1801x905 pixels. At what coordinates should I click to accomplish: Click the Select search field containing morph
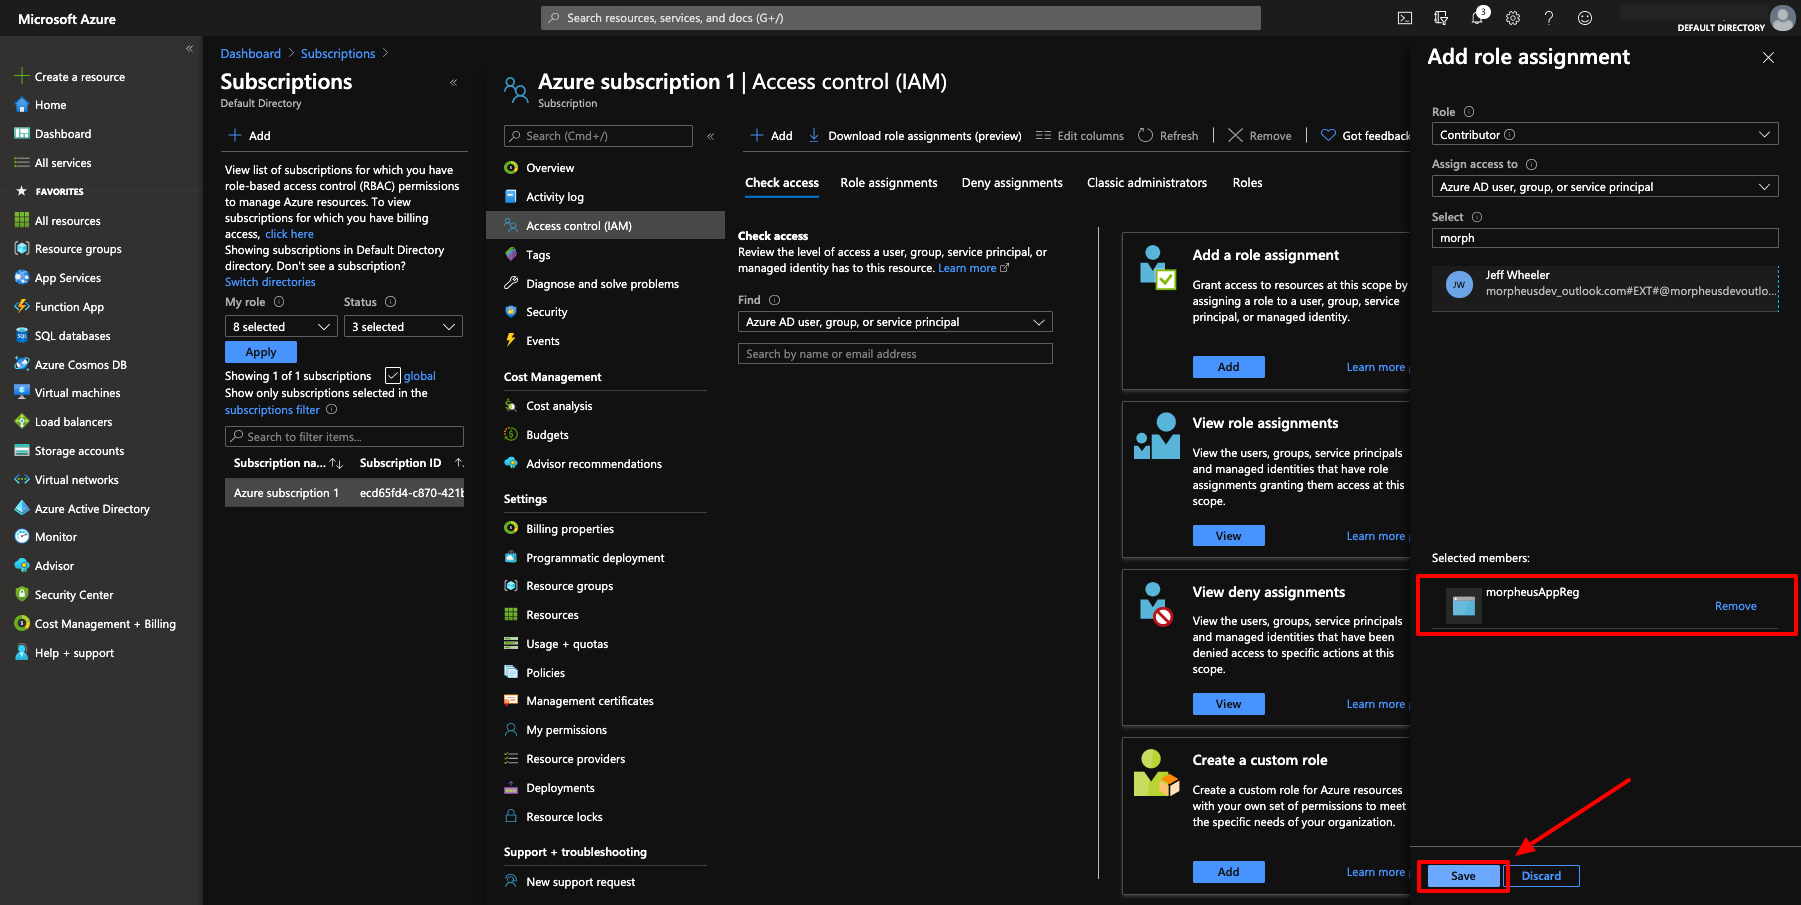tap(1604, 238)
